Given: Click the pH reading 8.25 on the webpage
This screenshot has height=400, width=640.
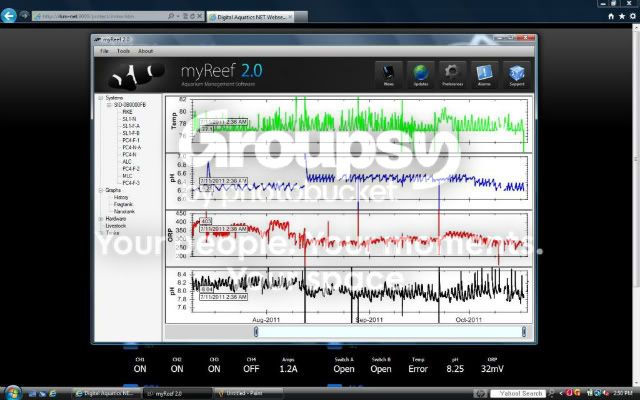Looking at the screenshot, I should [x=455, y=369].
